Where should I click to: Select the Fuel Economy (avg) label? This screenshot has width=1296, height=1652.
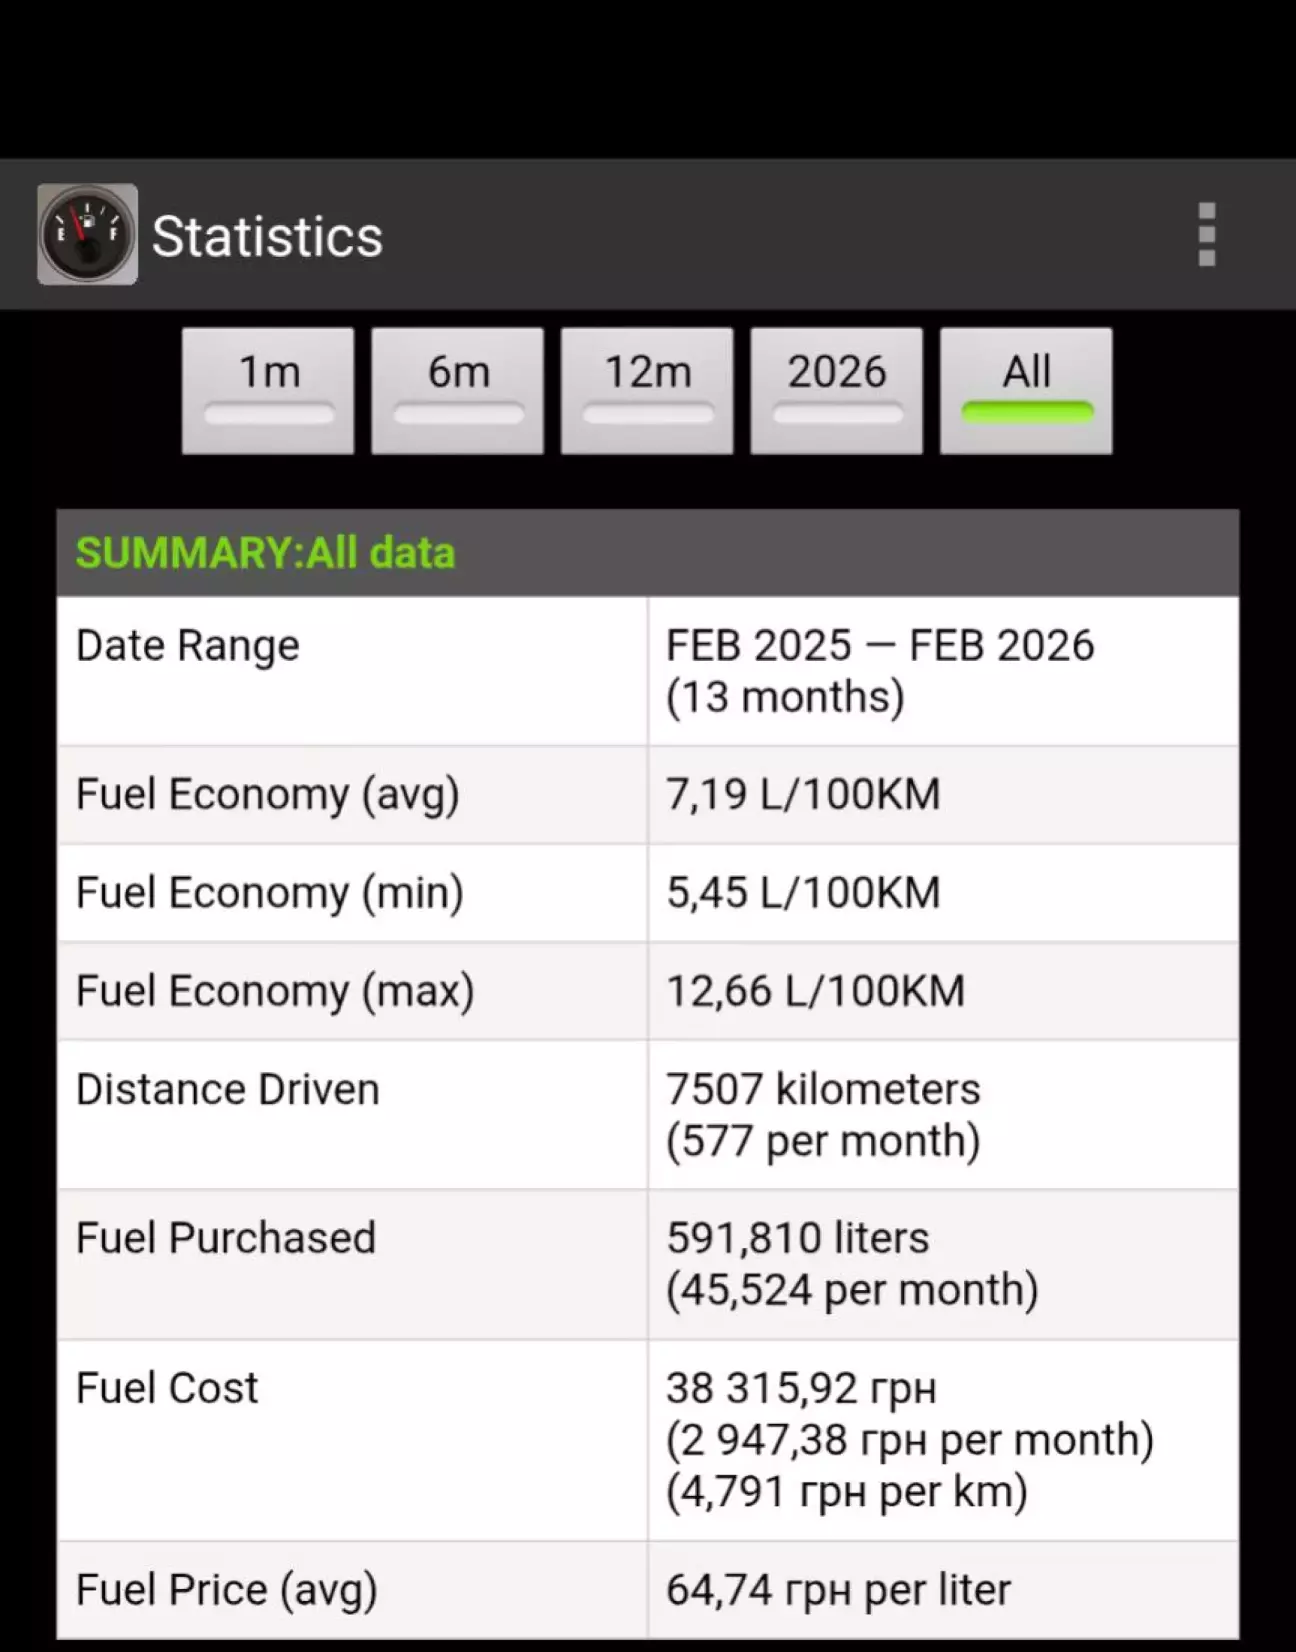(x=268, y=795)
